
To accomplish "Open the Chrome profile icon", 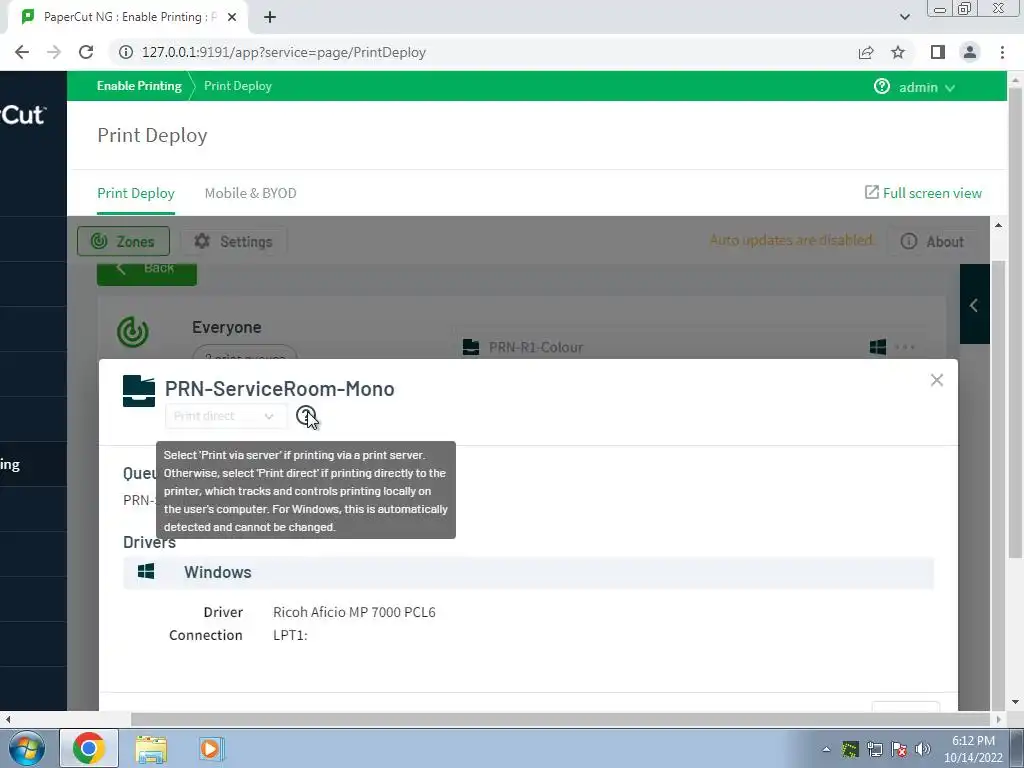I will (x=970, y=52).
